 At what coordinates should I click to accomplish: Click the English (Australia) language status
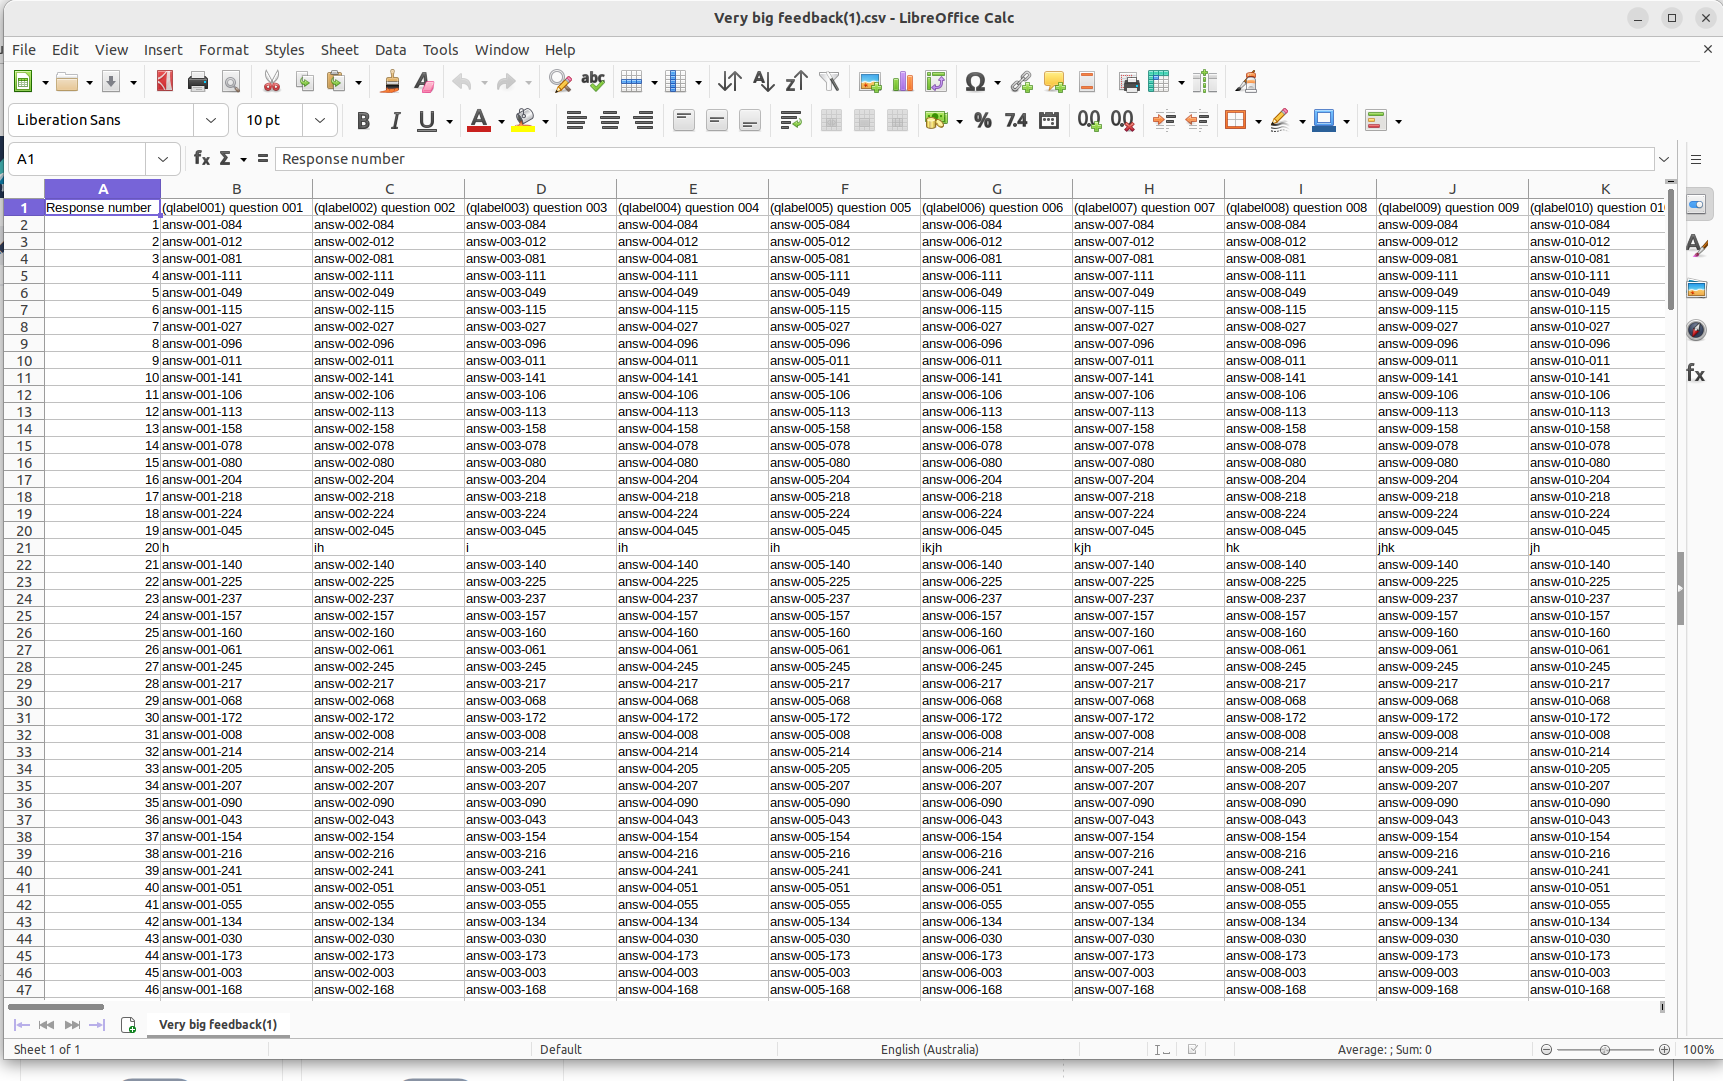tap(929, 1049)
